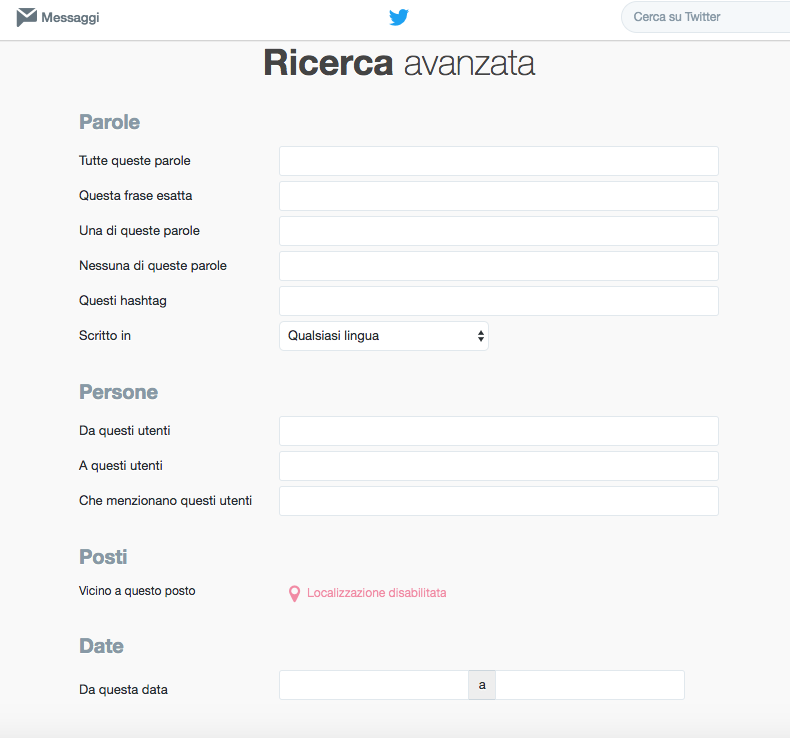The width and height of the screenshot is (790, 738).
Task: Focus the Nessuna di queste parole field
Action: (x=498, y=266)
